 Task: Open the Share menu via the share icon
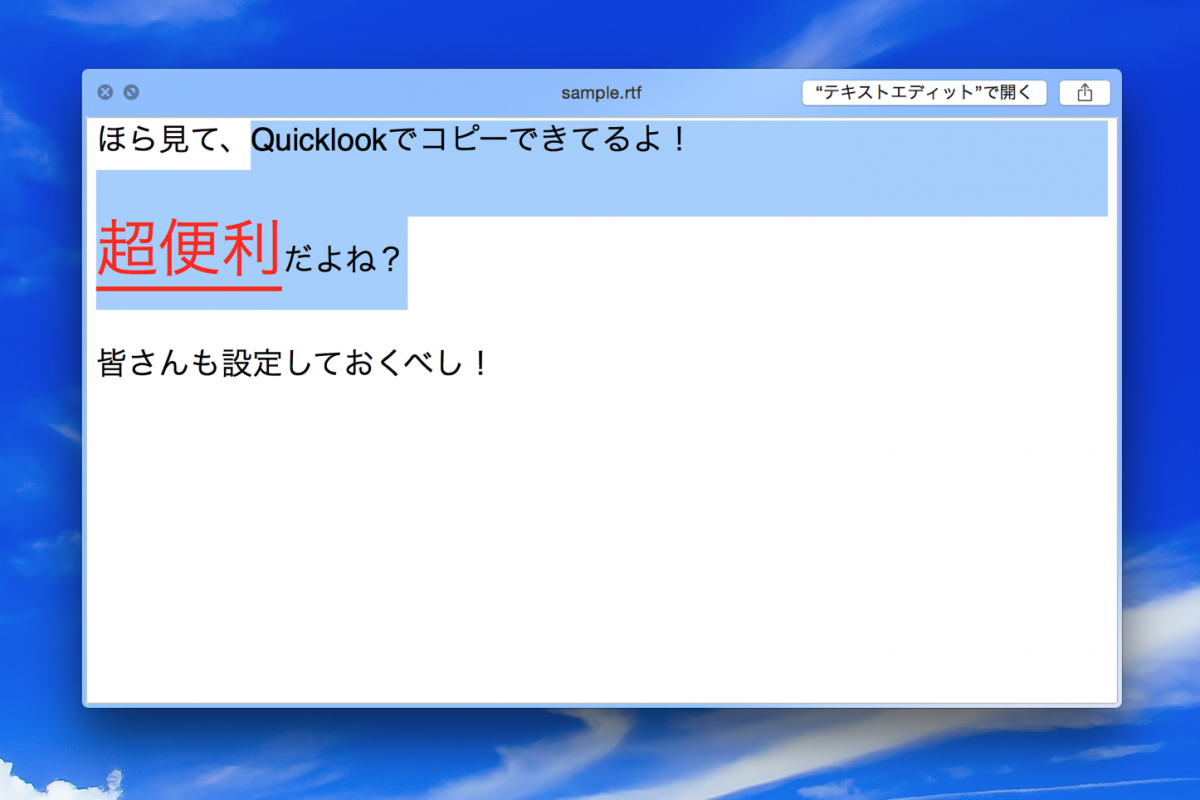point(1085,92)
